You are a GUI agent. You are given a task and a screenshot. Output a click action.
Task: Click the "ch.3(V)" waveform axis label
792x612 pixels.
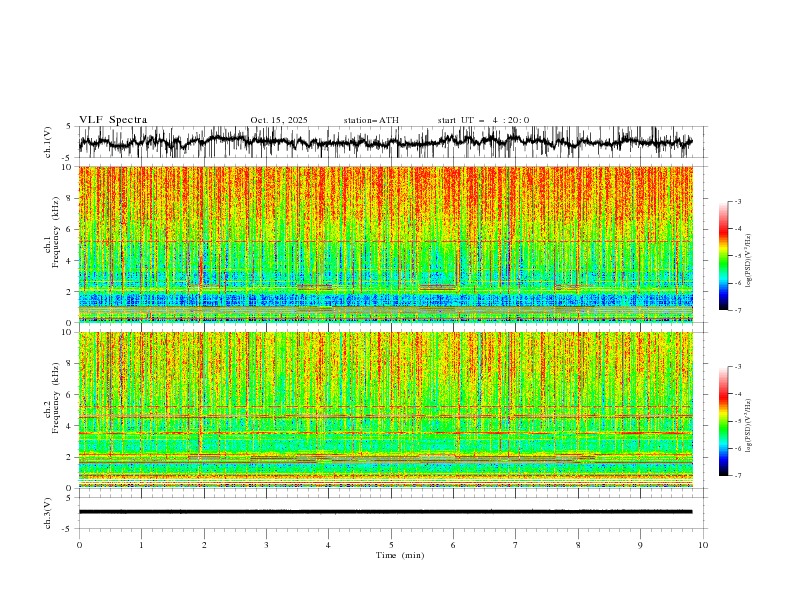48,513
